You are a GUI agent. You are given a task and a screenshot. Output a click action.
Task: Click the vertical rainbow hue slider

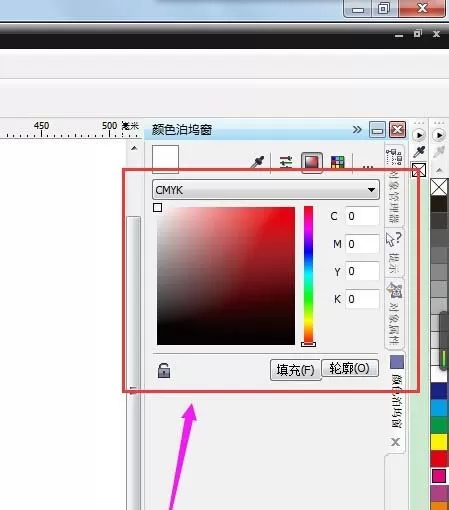pyautogui.click(x=308, y=275)
